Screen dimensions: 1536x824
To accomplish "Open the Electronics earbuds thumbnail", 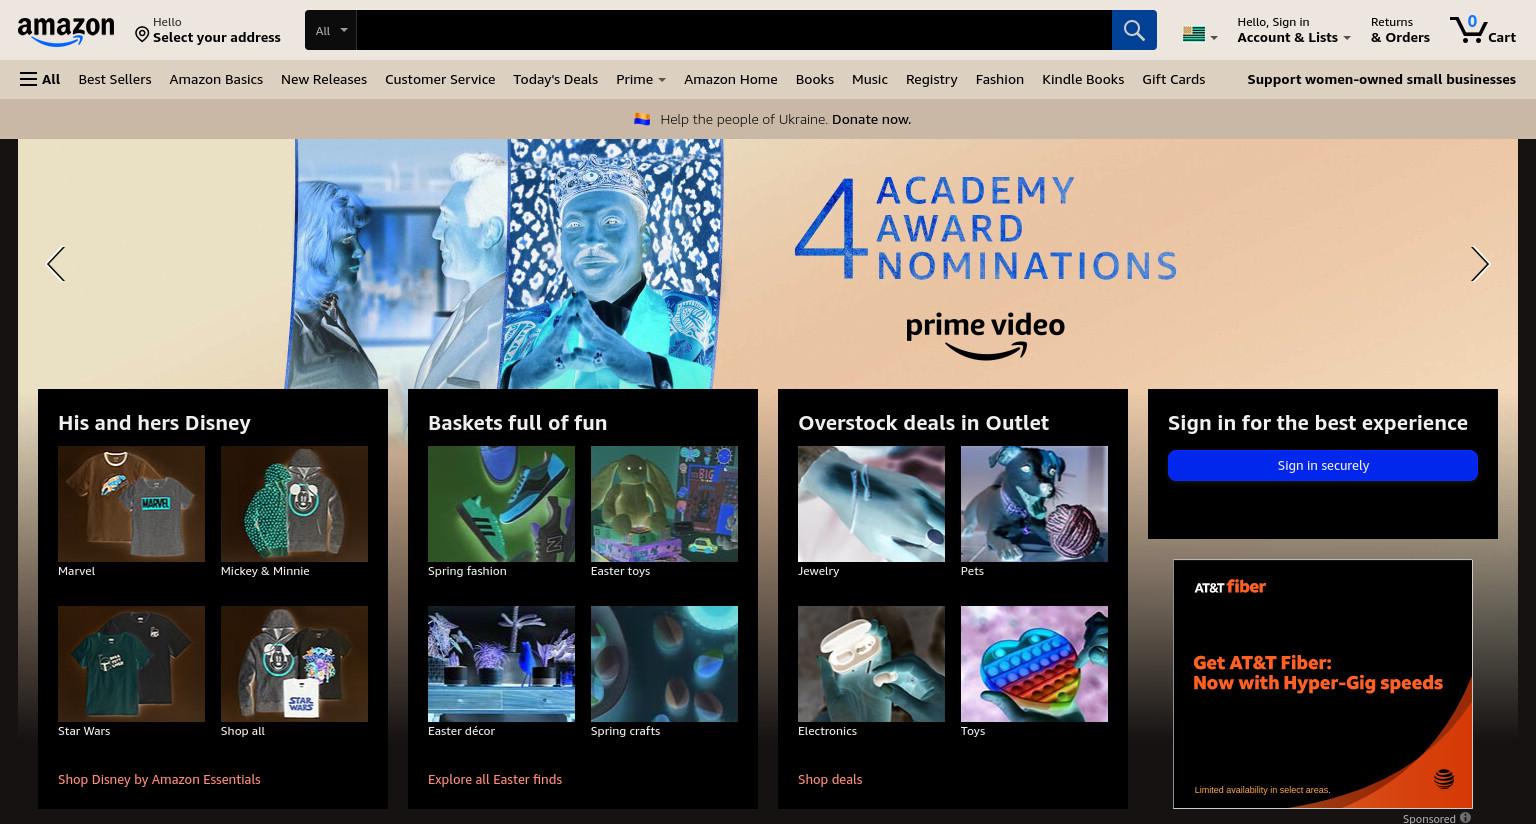I will 871,664.
